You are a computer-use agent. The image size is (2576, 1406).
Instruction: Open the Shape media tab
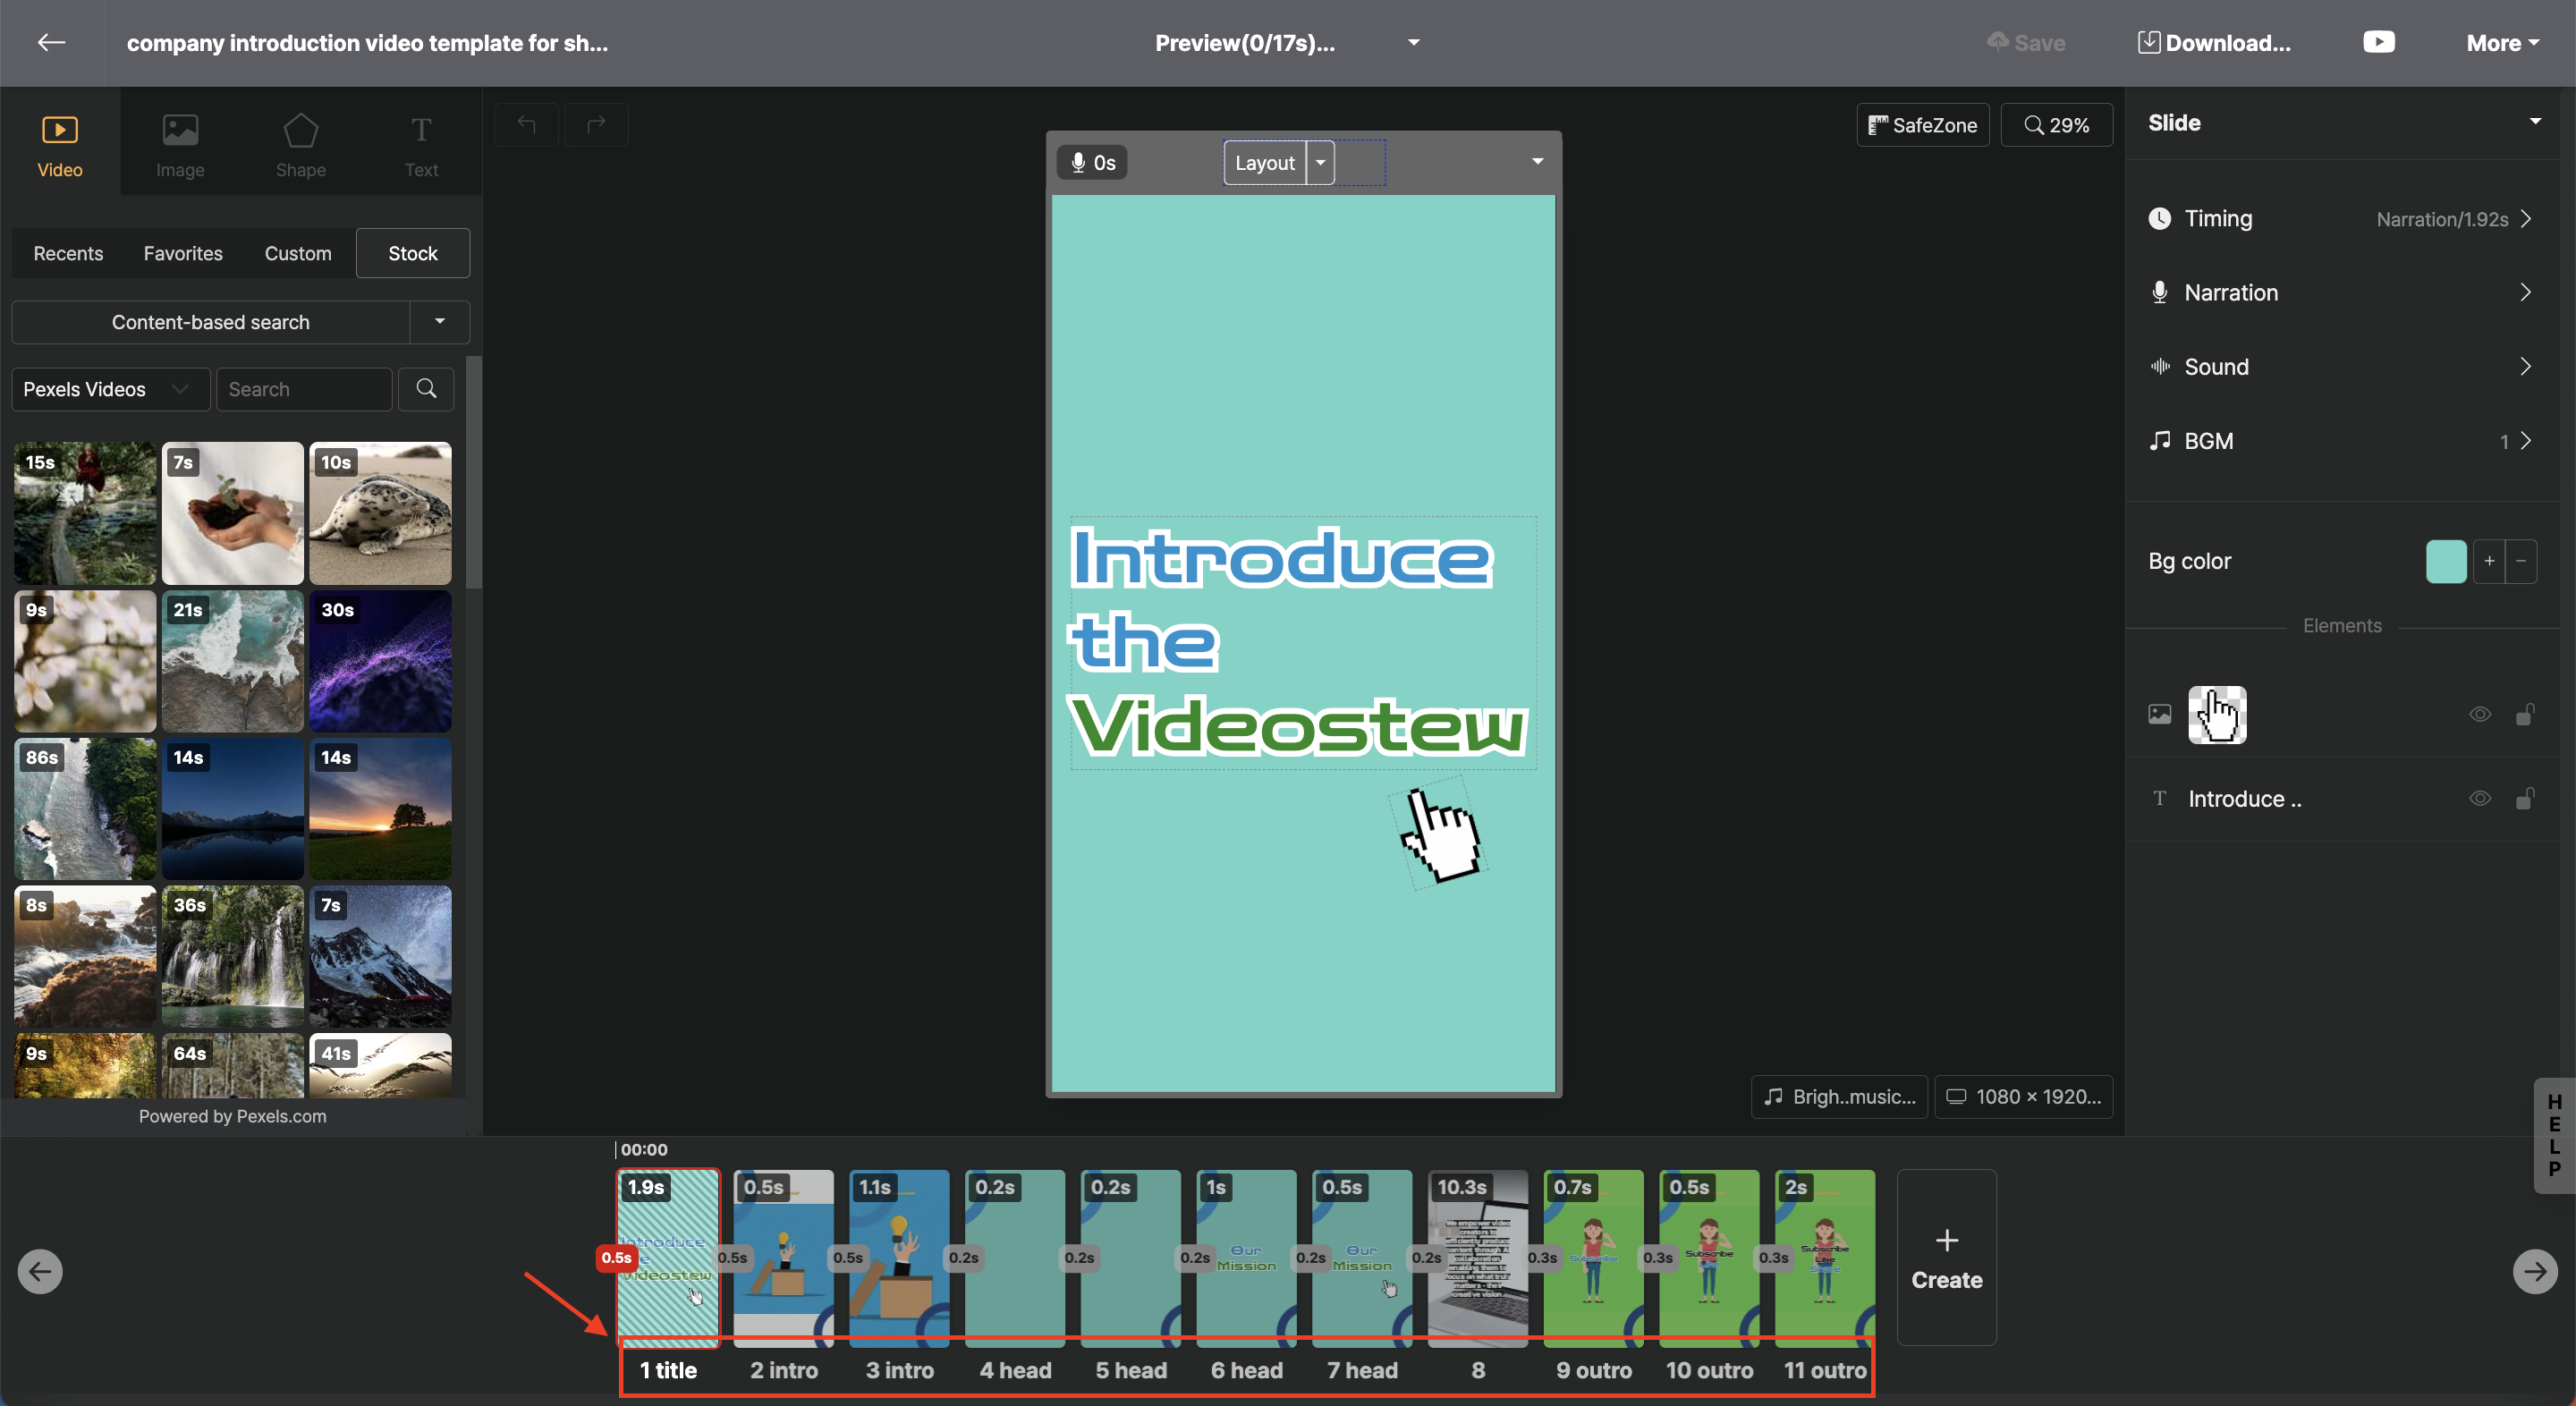pos(301,145)
